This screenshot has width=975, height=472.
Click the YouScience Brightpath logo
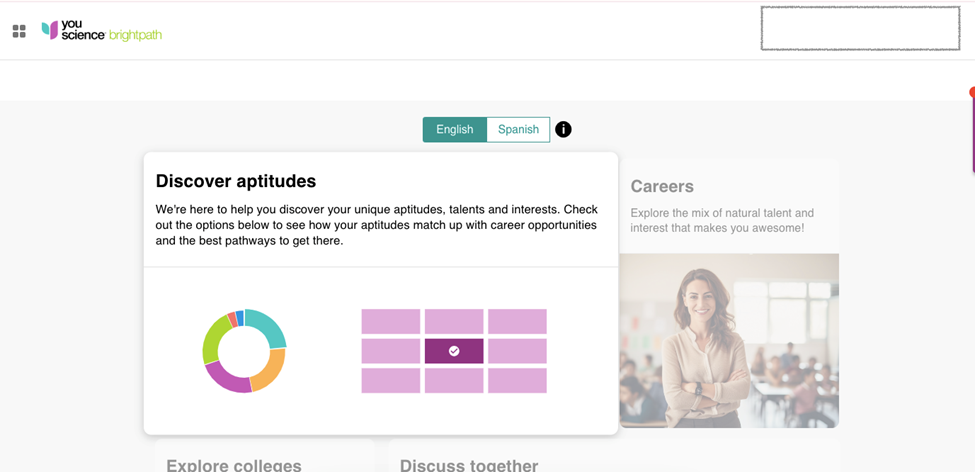pyautogui.click(x=102, y=30)
